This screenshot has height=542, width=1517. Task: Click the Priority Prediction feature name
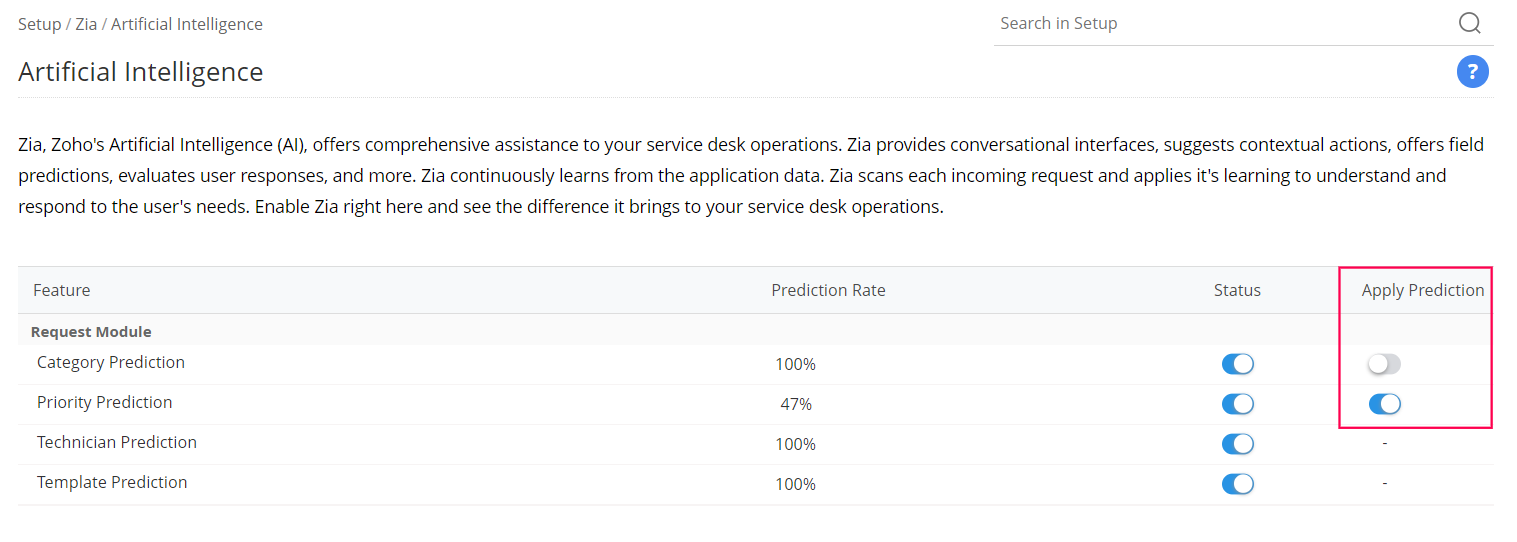[105, 402]
